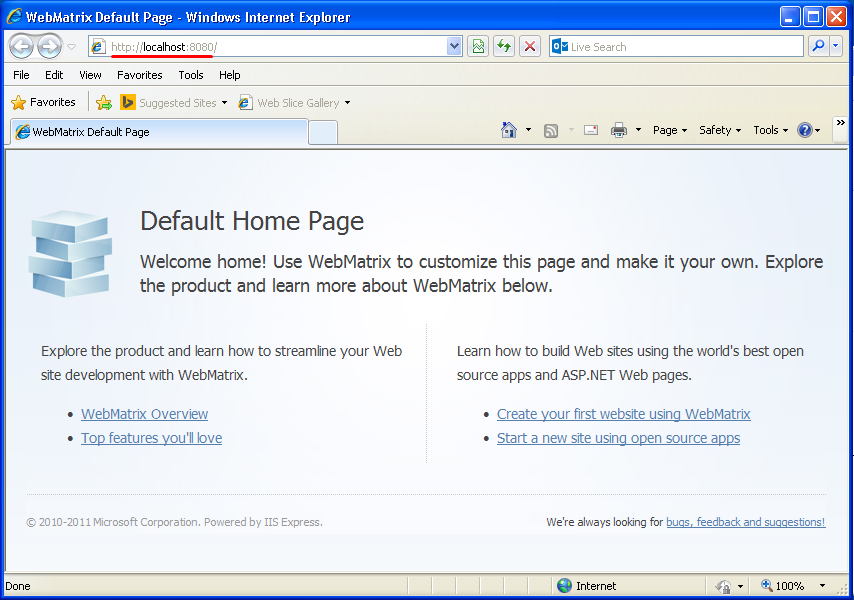Open the Page command bar menu
The width and height of the screenshot is (854, 600).
tap(670, 130)
